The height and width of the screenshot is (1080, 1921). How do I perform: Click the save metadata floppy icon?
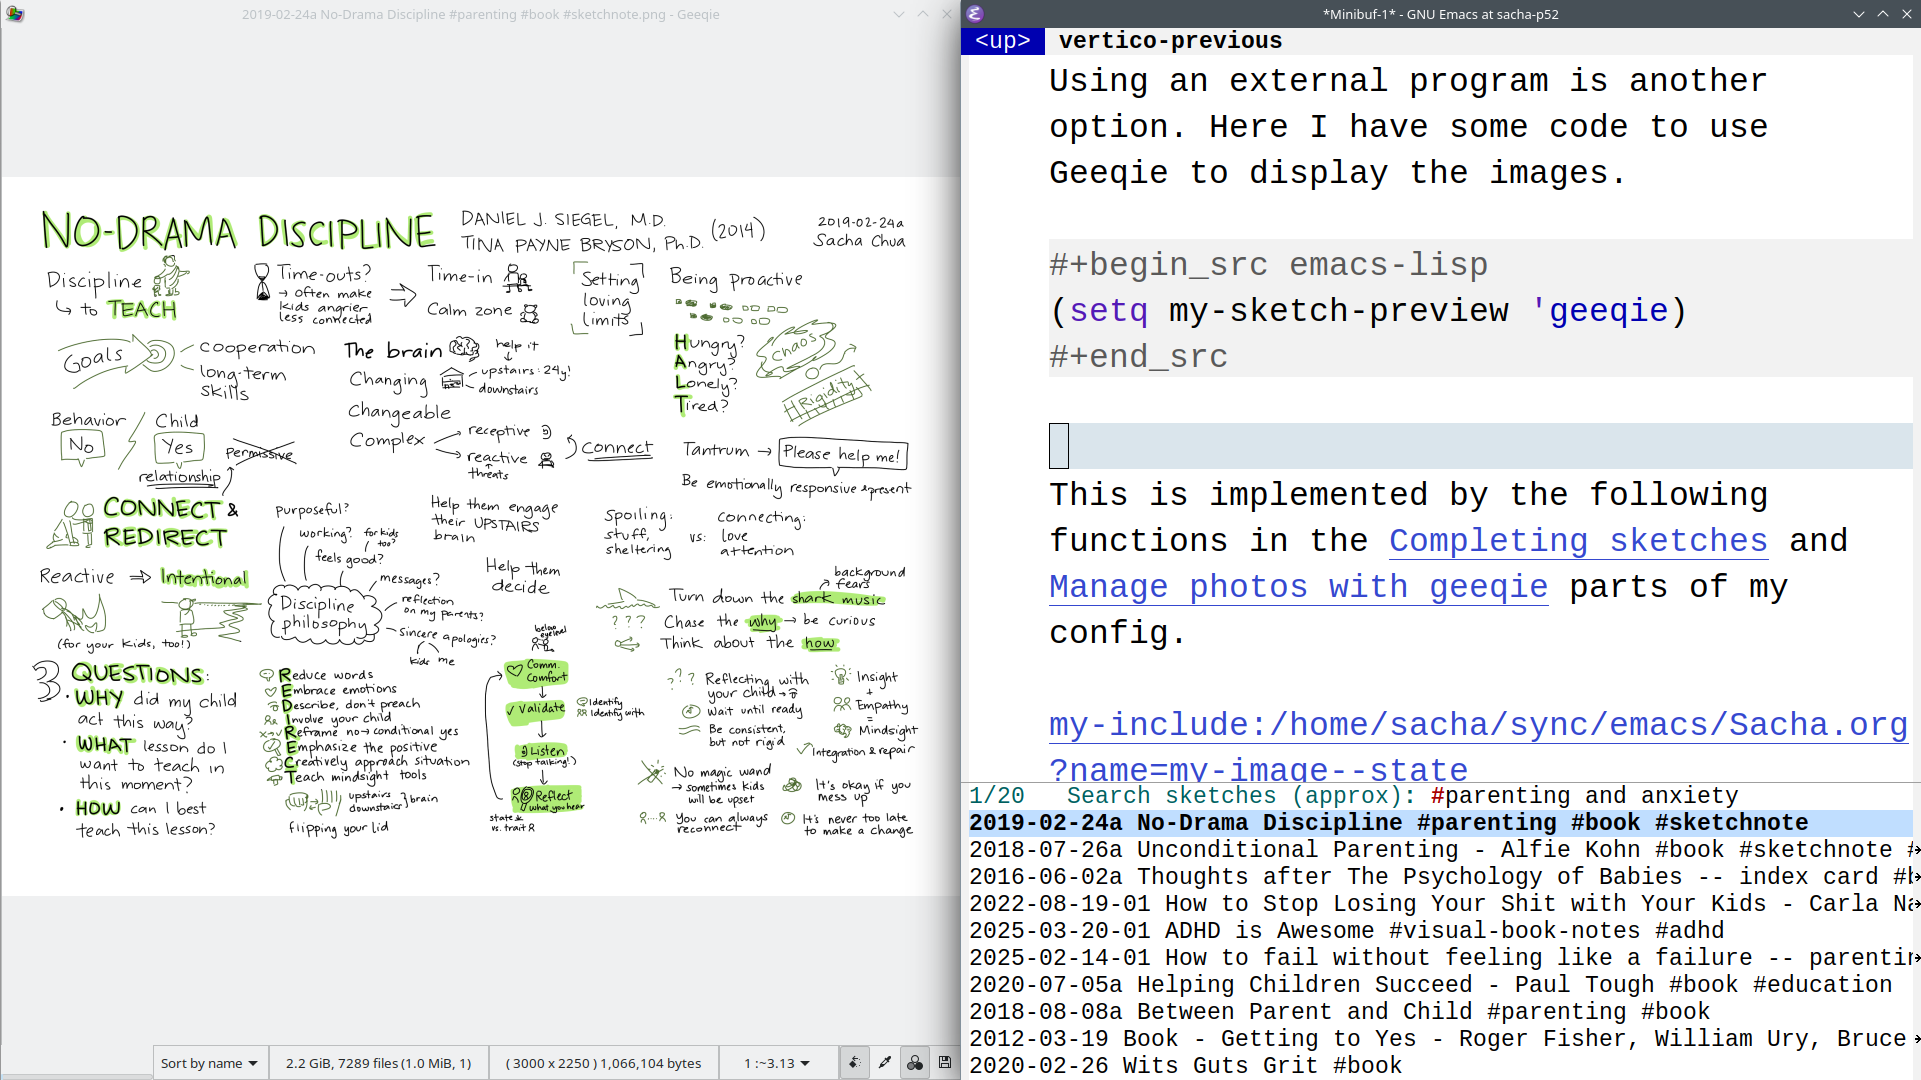[x=945, y=1063]
